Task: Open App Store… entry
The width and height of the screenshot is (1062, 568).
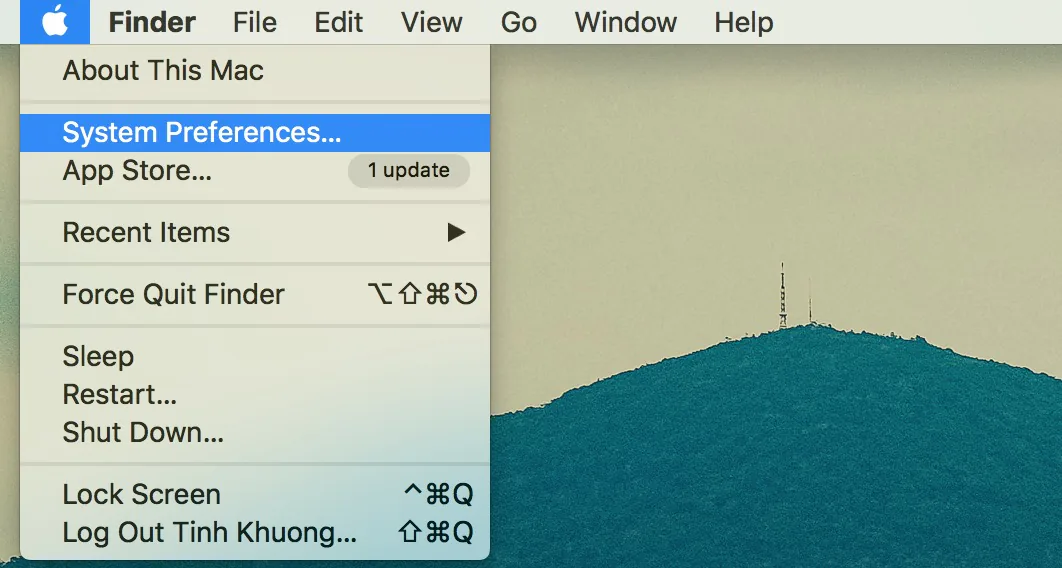Action: tap(255, 171)
